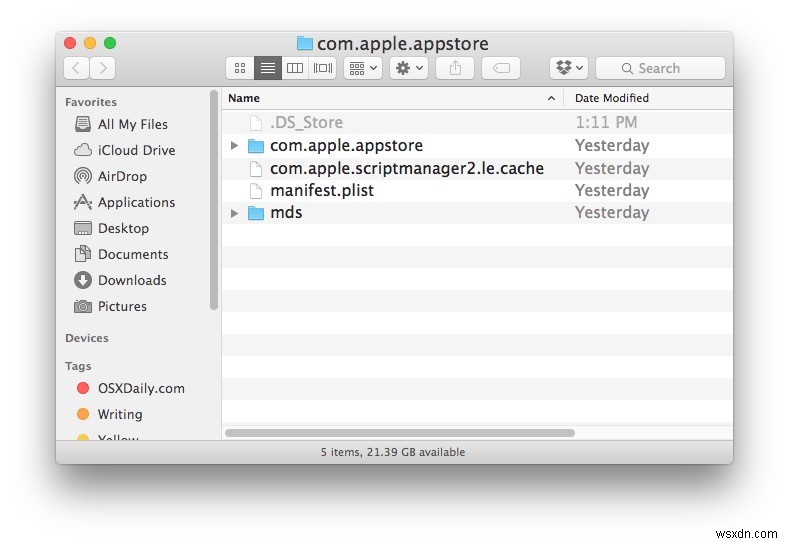Click the com.apple.appstore row folder icon
This screenshot has width=789, height=544.
[x=256, y=146]
